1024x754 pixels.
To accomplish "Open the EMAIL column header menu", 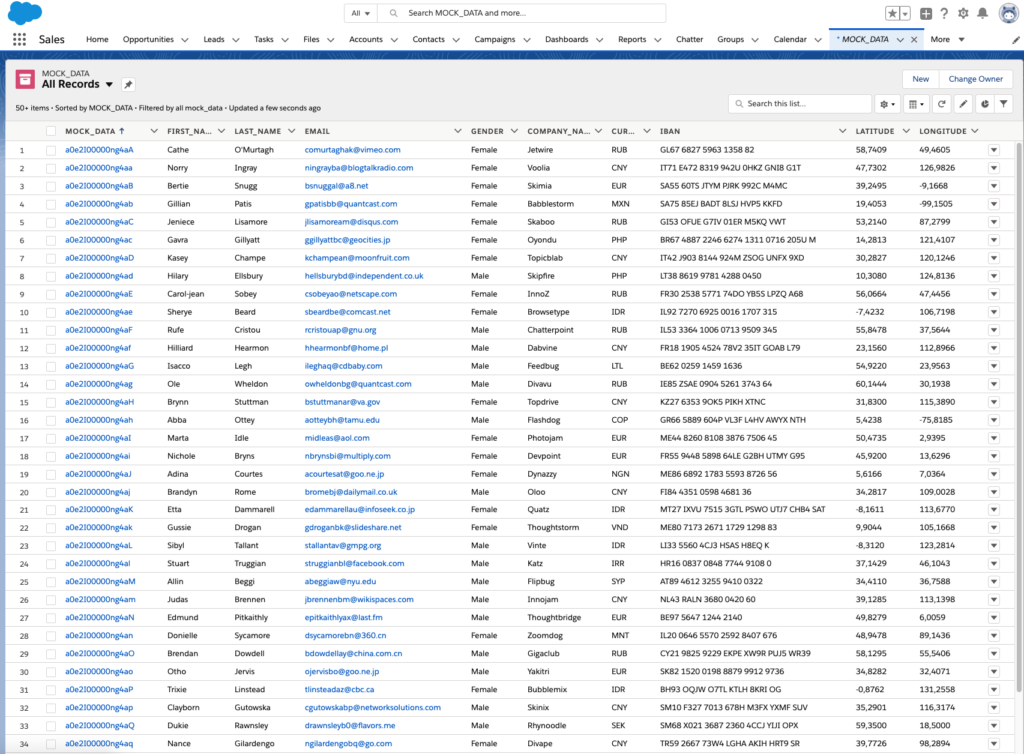I will coord(458,131).
